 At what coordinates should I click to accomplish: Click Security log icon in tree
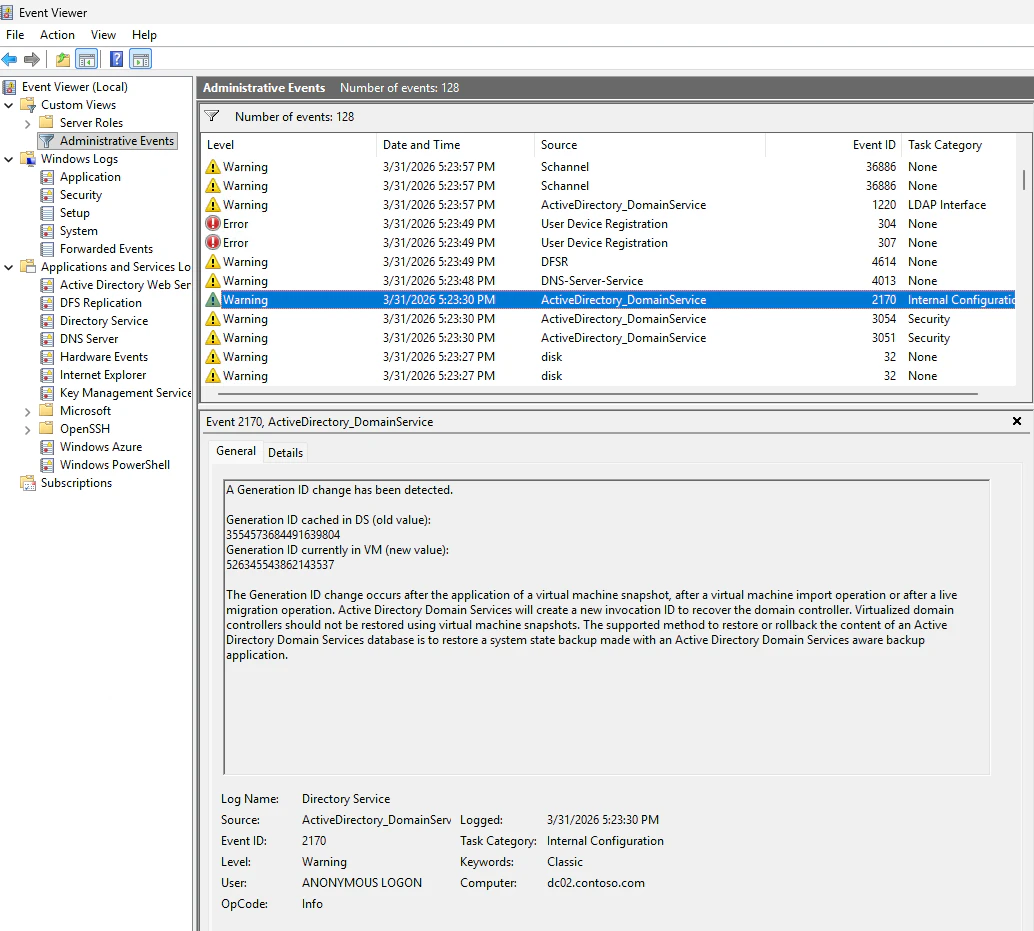[47, 195]
